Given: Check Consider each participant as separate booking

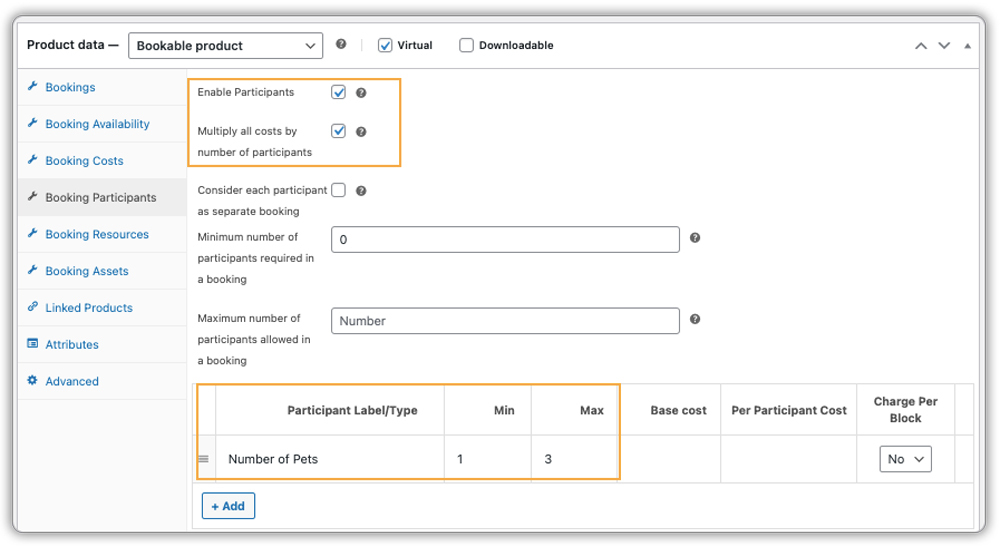Looking at the screenshot, I should [x=339, y=190].
